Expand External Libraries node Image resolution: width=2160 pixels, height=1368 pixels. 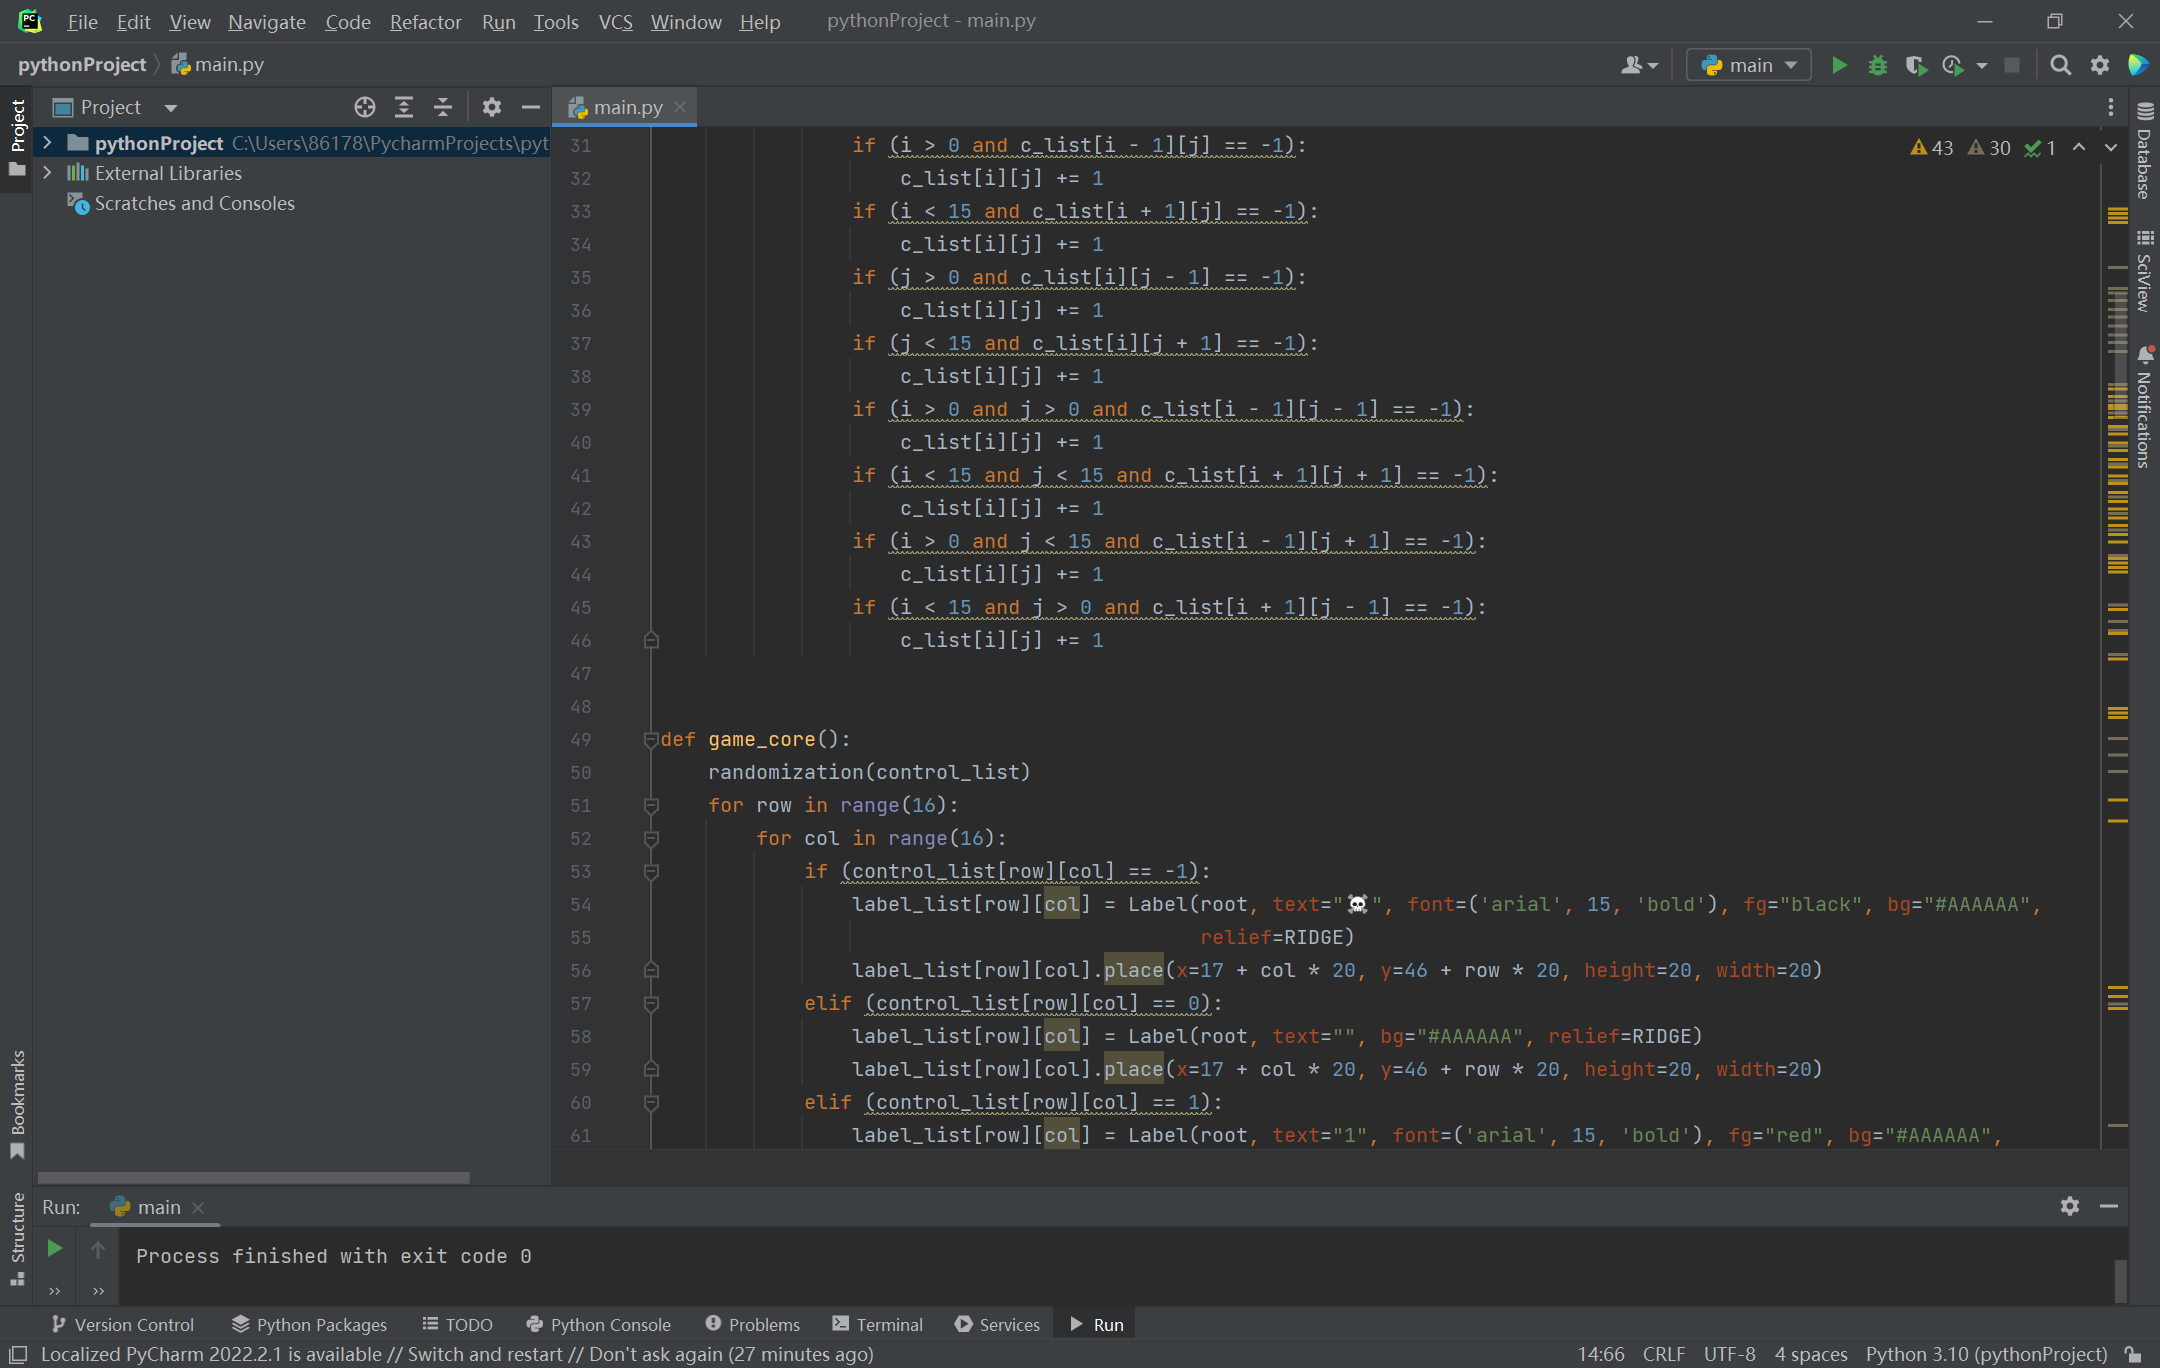point(47,173)
